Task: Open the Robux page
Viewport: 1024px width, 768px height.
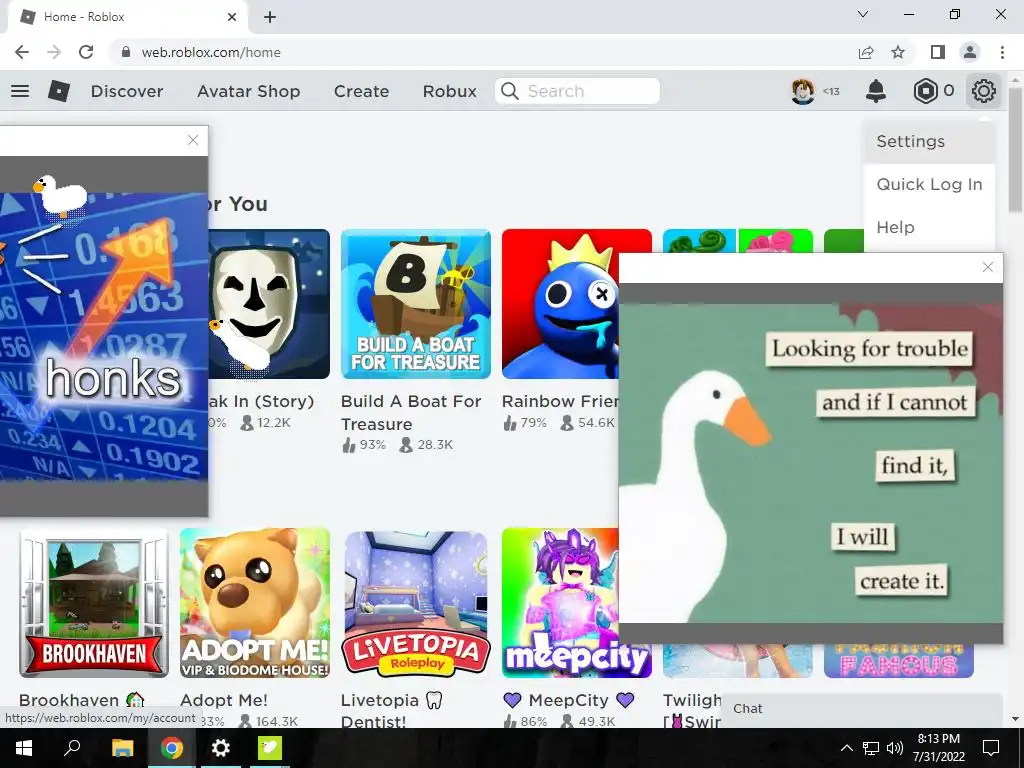Action: tap(449, 91)
